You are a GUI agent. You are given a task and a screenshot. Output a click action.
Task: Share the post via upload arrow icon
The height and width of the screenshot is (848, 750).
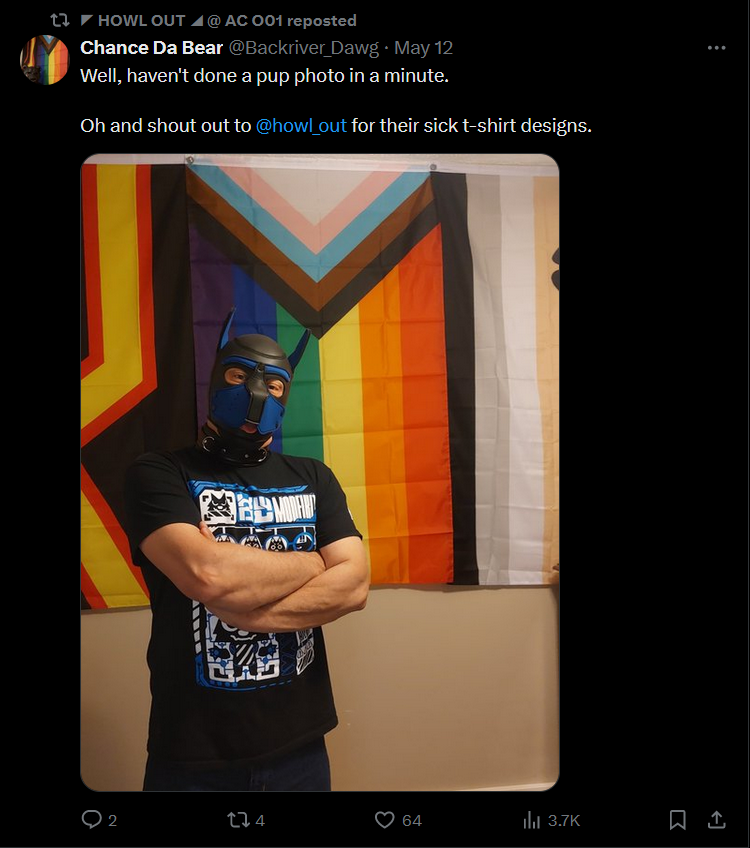tap(716, 820)
